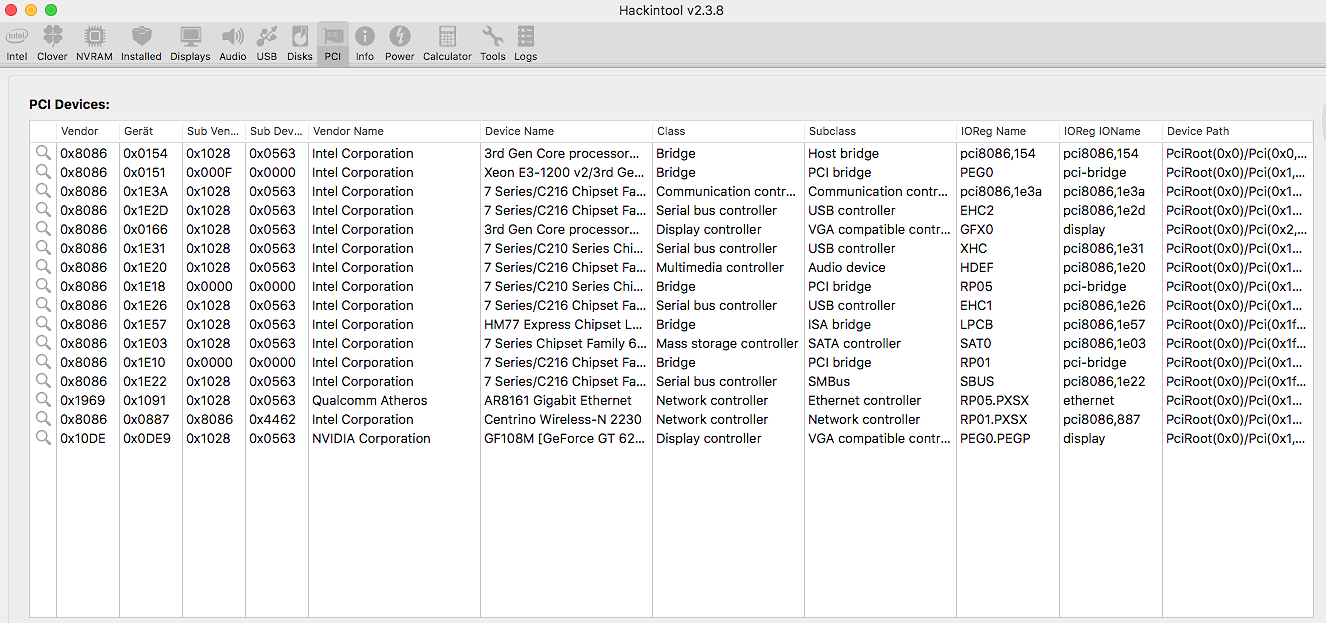The image size is (1326, 623).
Task: Click the PEG0.PEGP IOReg name
Action: tap(995, 438)
